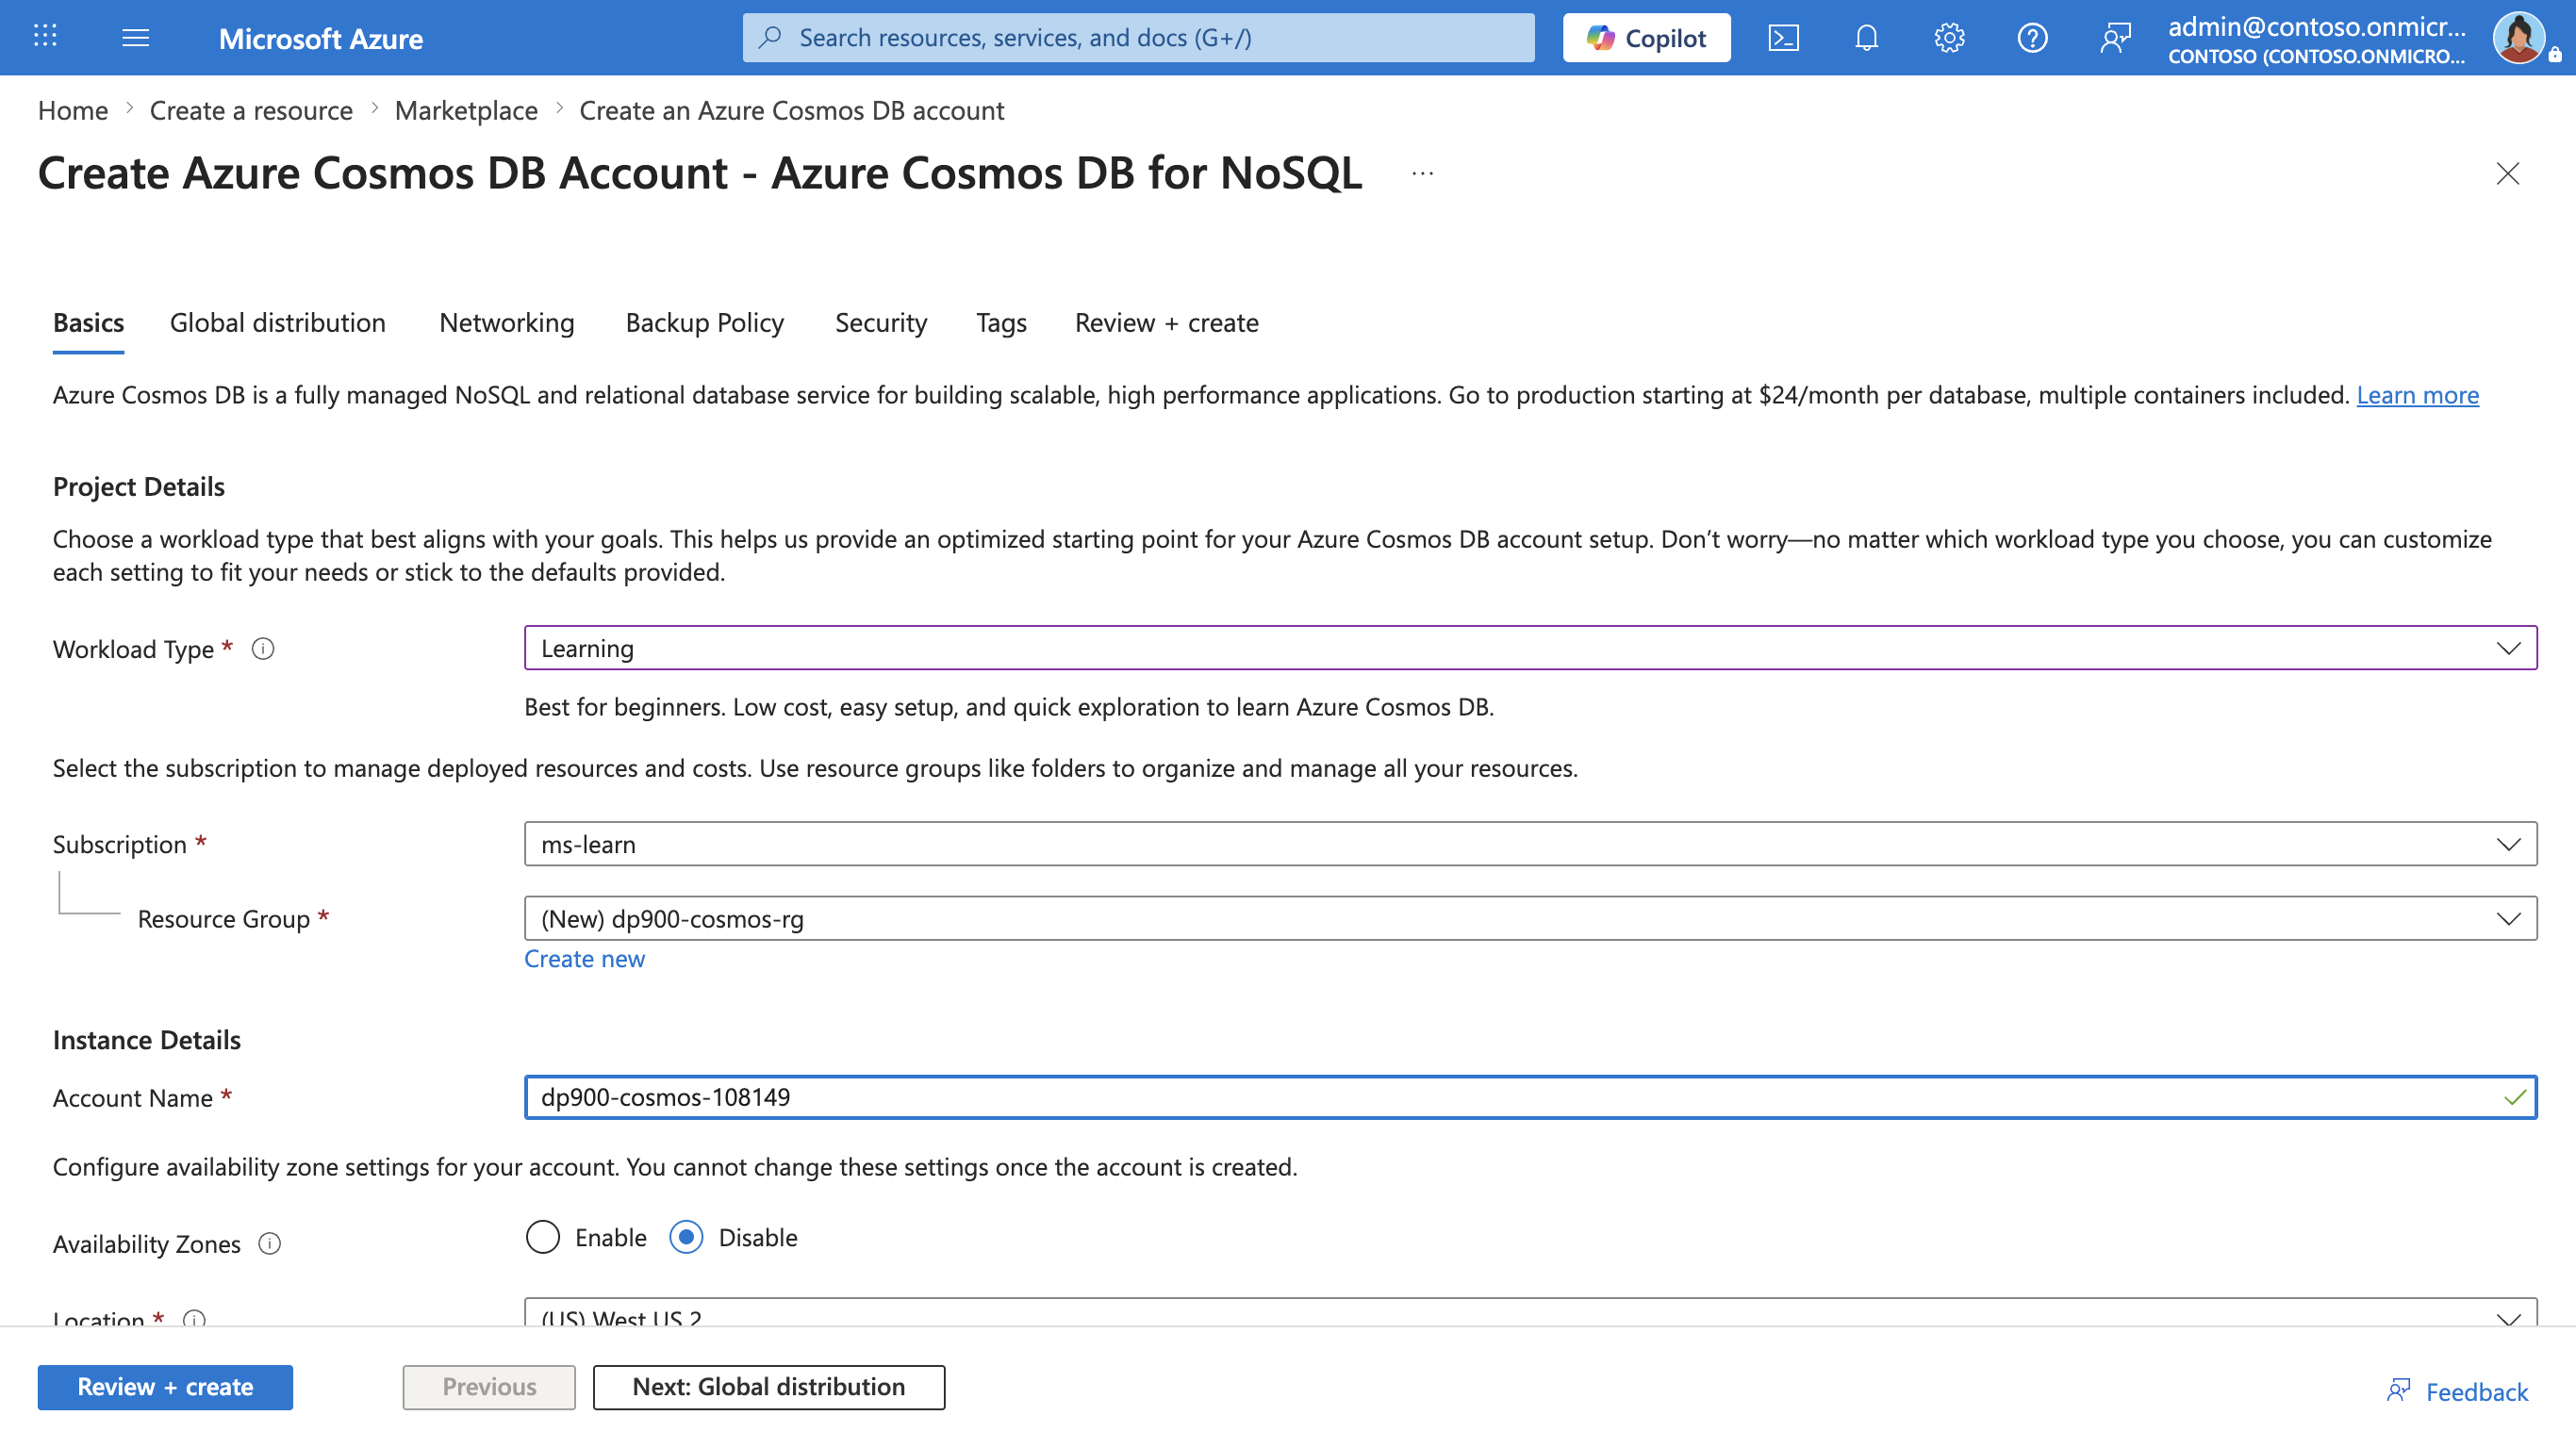Screen dimensions: 2576x1448
Task: Click the admin@contoso account name
Action: (x=2316, y=27)
